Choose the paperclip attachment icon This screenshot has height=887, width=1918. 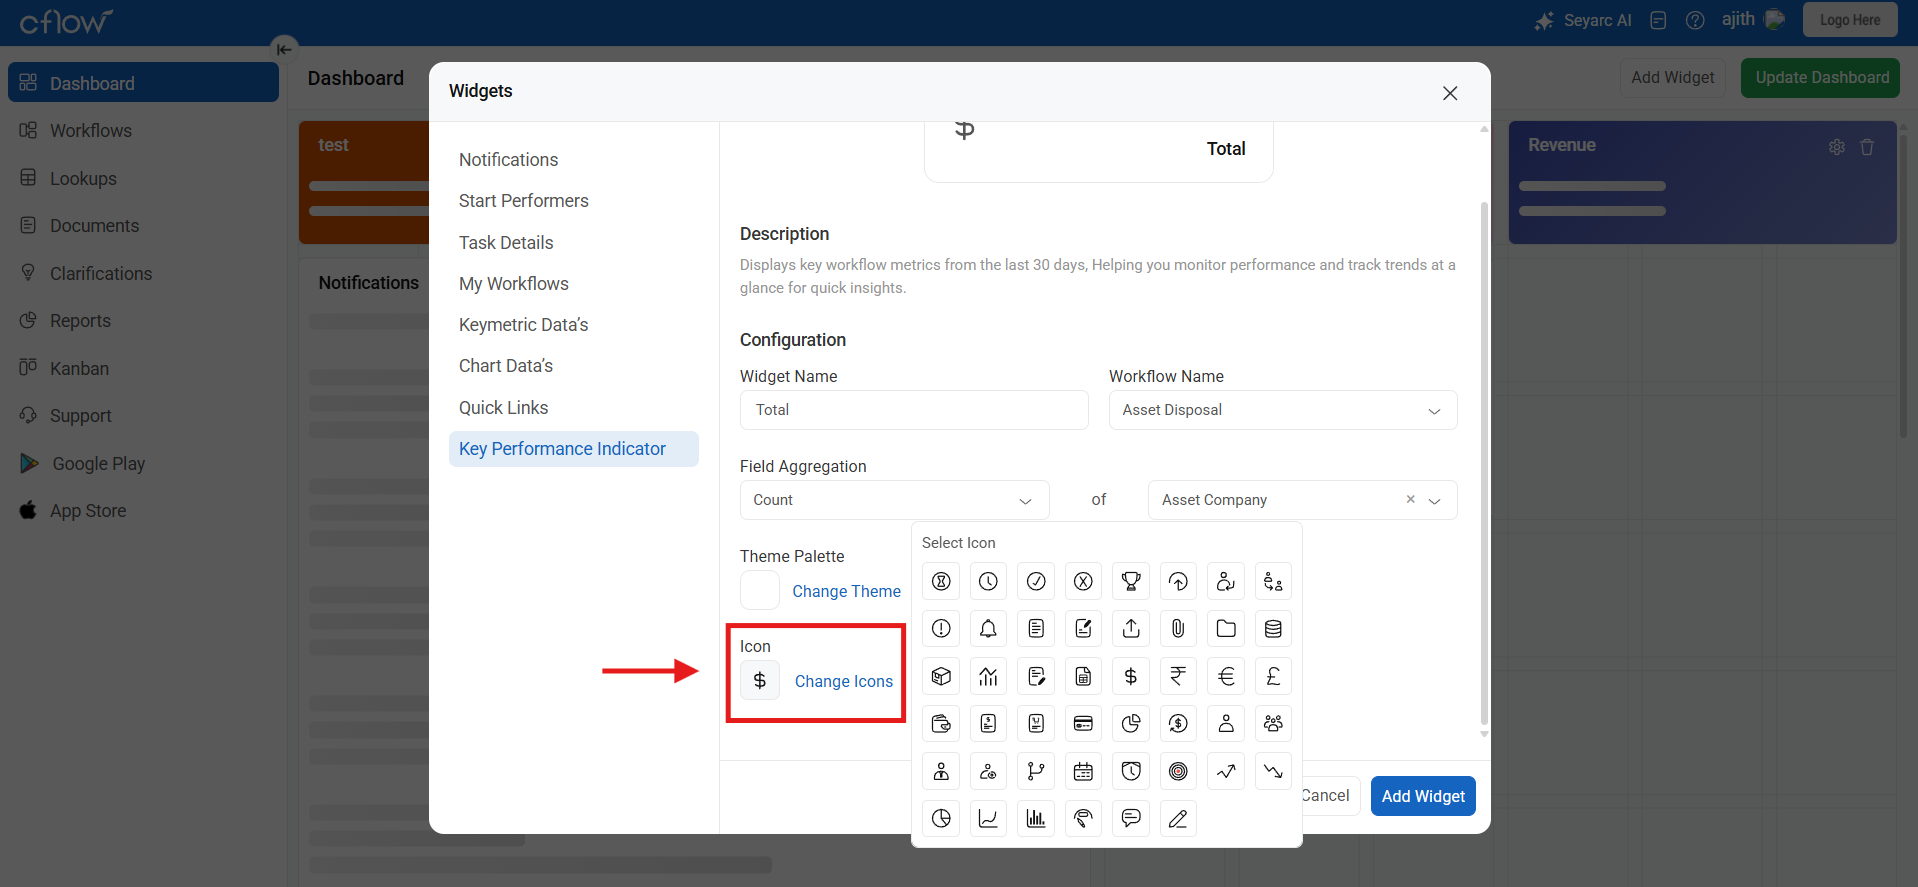[x=1178, y=628]
